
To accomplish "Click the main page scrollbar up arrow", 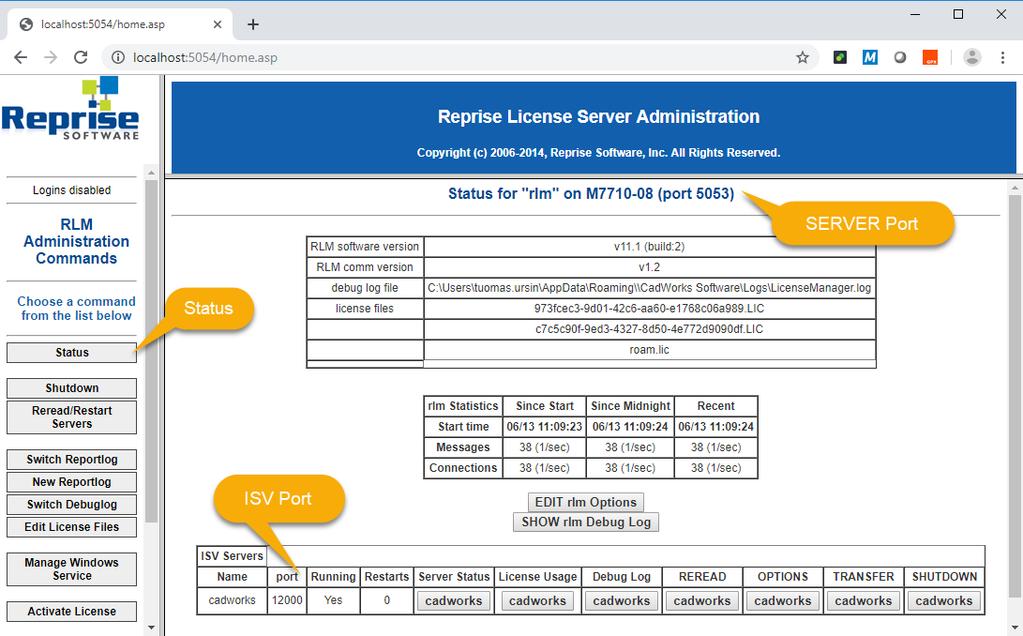I will pyautogui.click(x=1015, y=188).
